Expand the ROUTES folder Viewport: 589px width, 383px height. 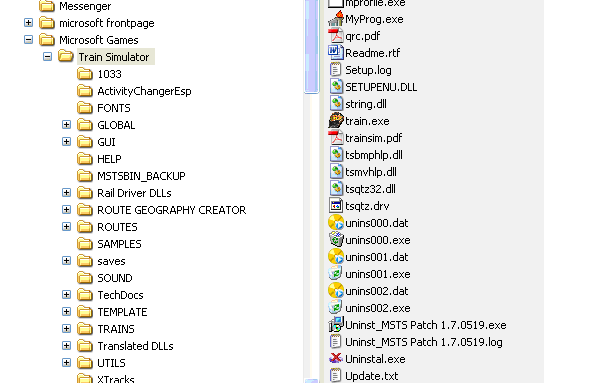pos(66,227)
